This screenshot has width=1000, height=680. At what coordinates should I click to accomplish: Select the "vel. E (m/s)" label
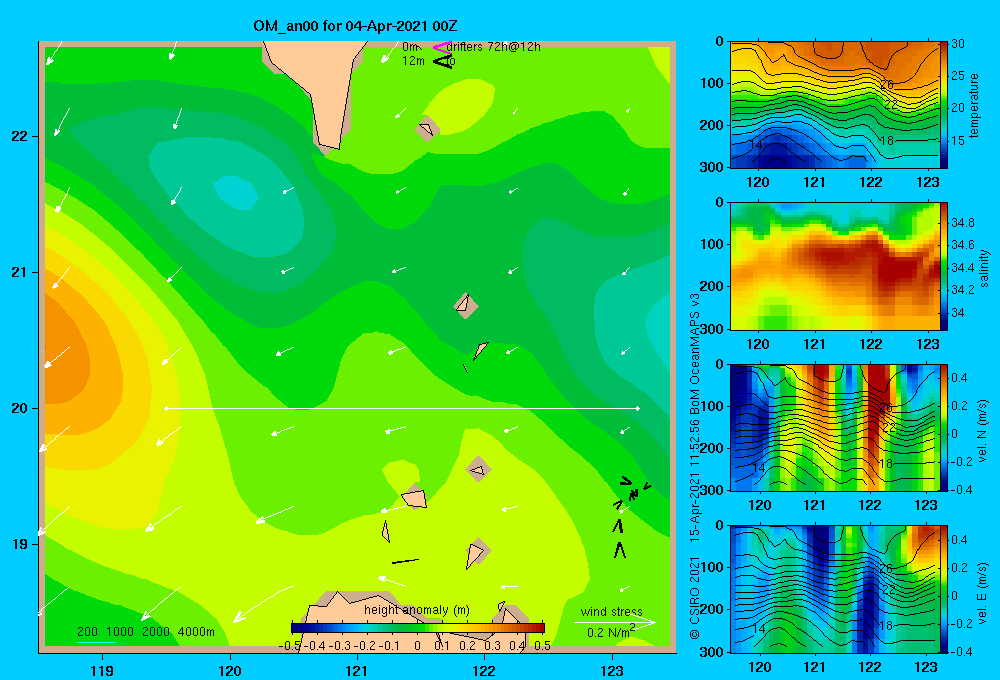[982, 592]
